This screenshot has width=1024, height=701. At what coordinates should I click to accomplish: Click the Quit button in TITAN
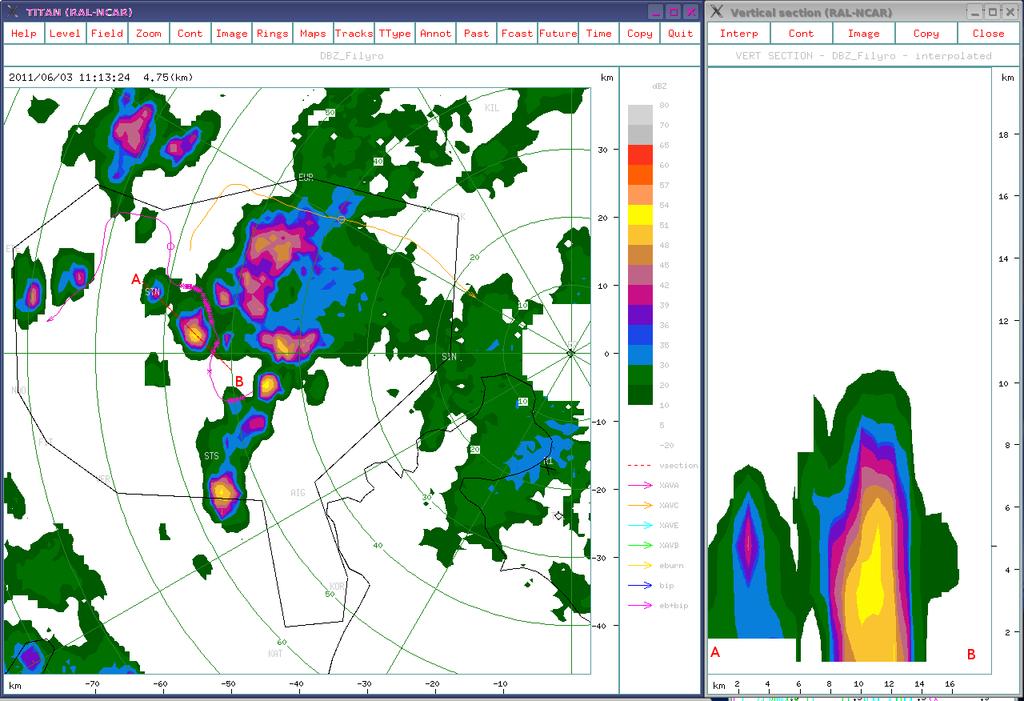coord(680,33)
